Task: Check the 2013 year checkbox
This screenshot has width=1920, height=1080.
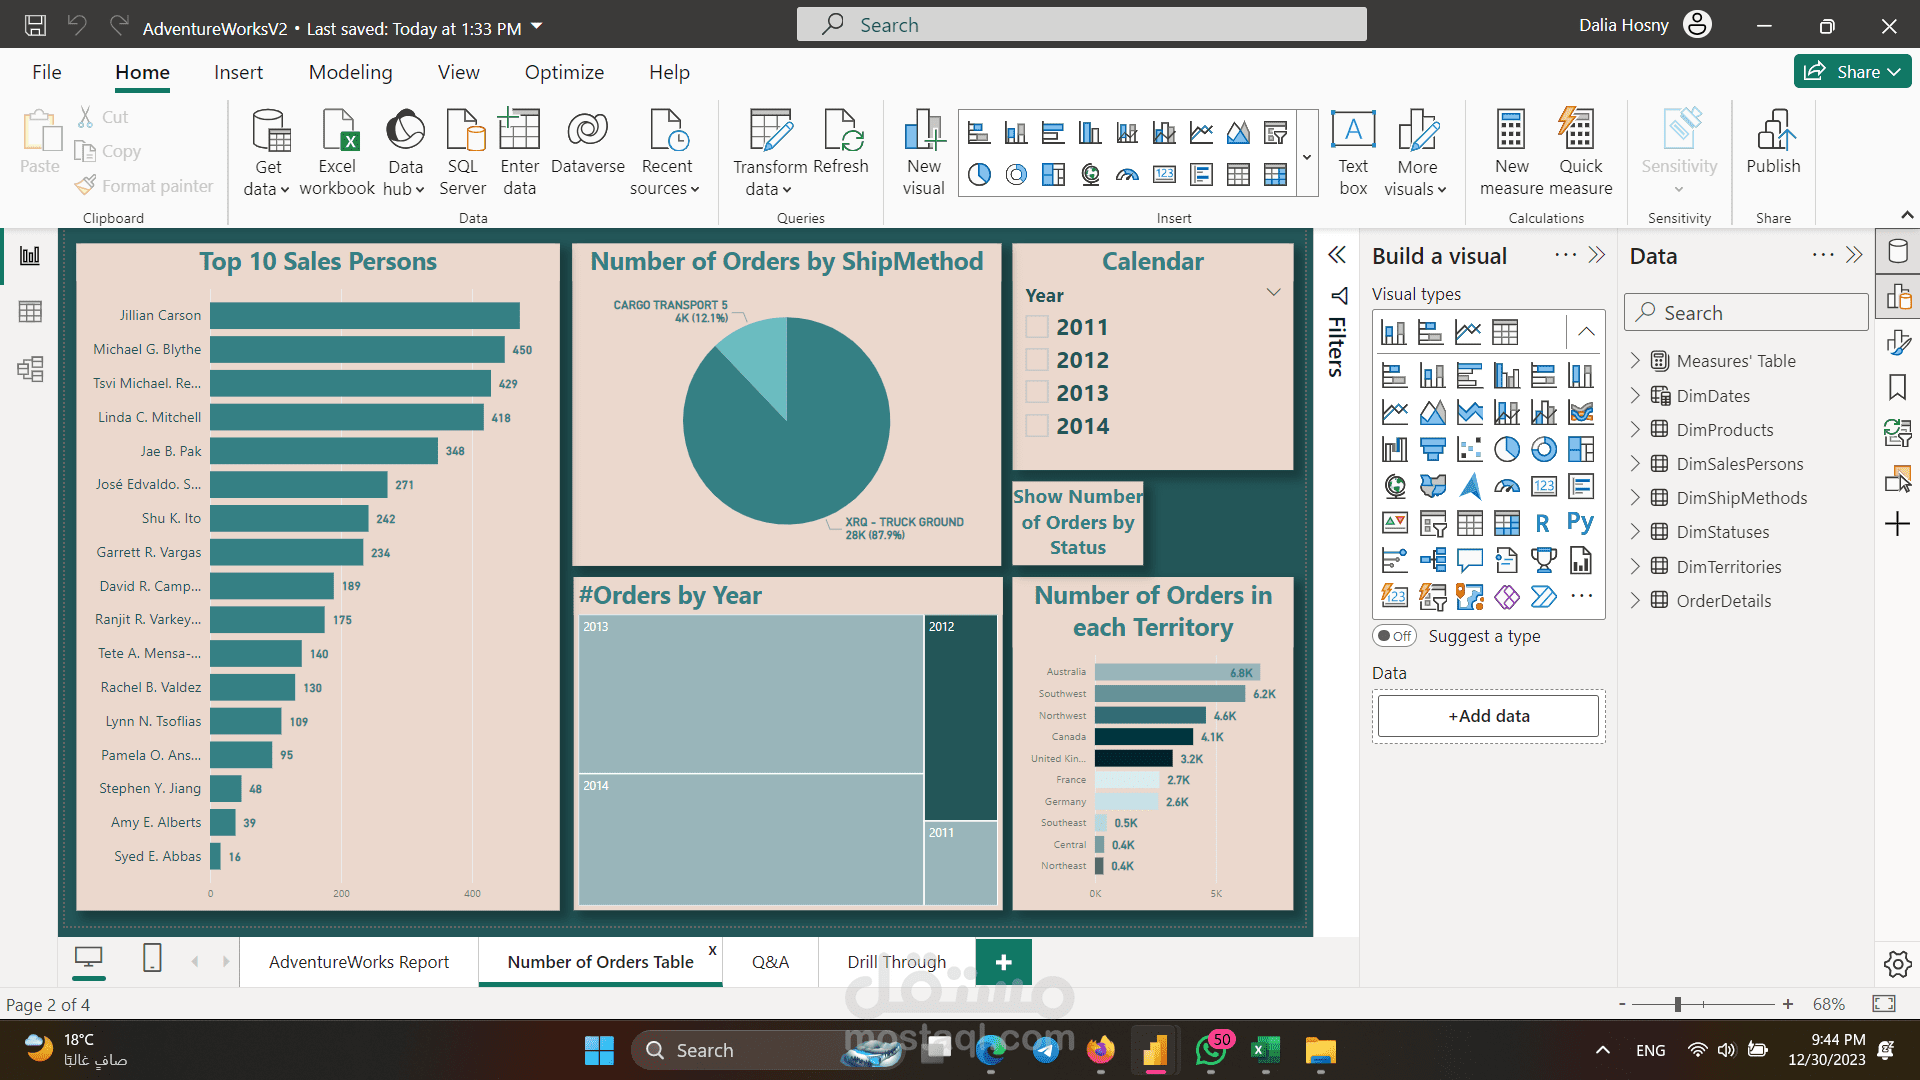Action: pyautogui.click(x=1038, y=393)
